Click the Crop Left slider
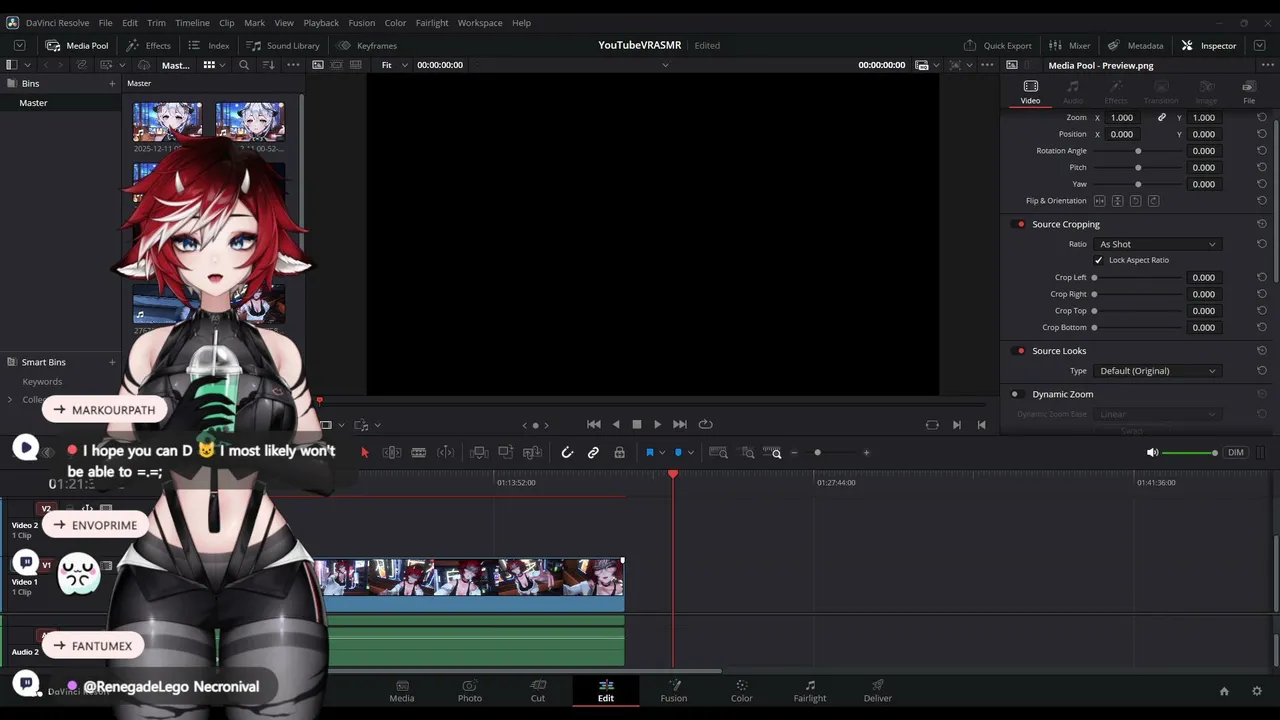 point(1138,278)
